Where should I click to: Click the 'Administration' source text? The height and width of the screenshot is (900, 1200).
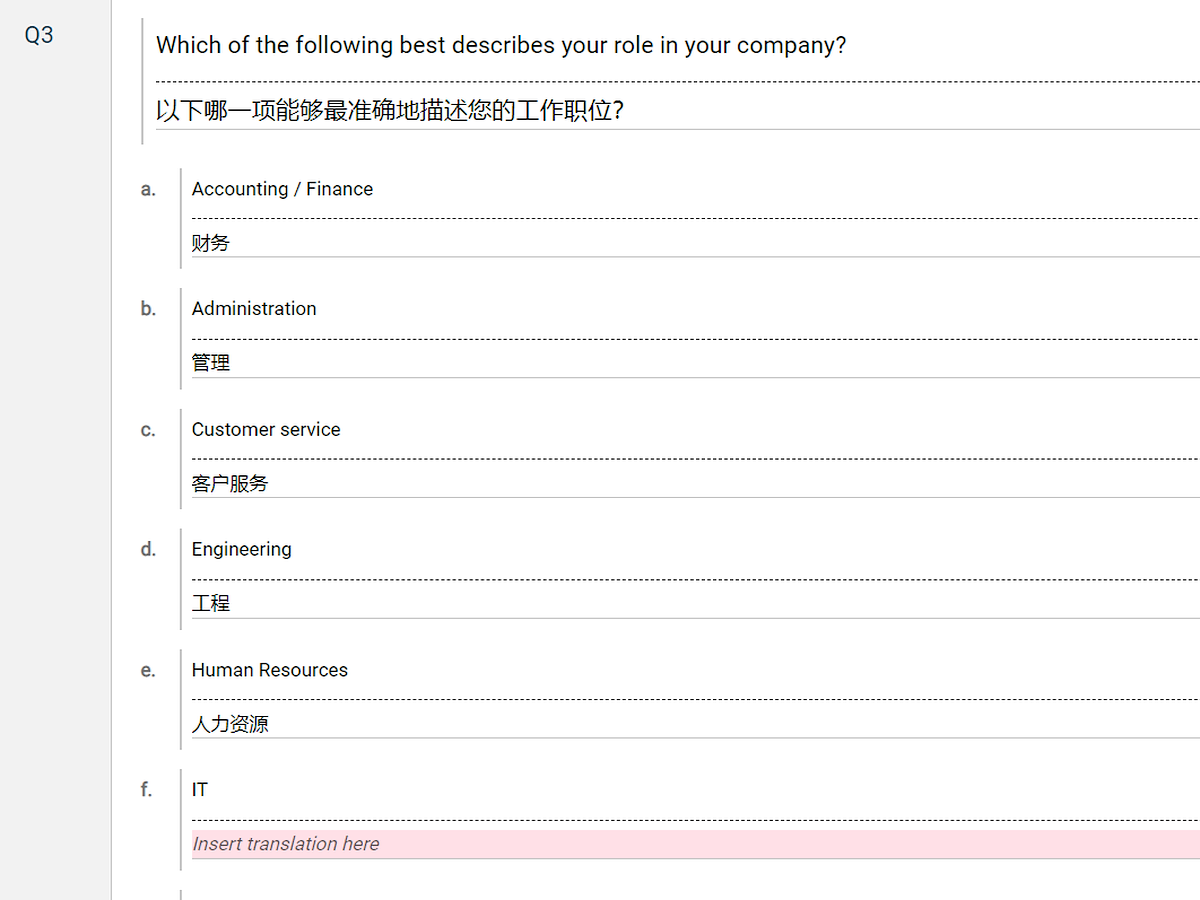pos(254,309)
